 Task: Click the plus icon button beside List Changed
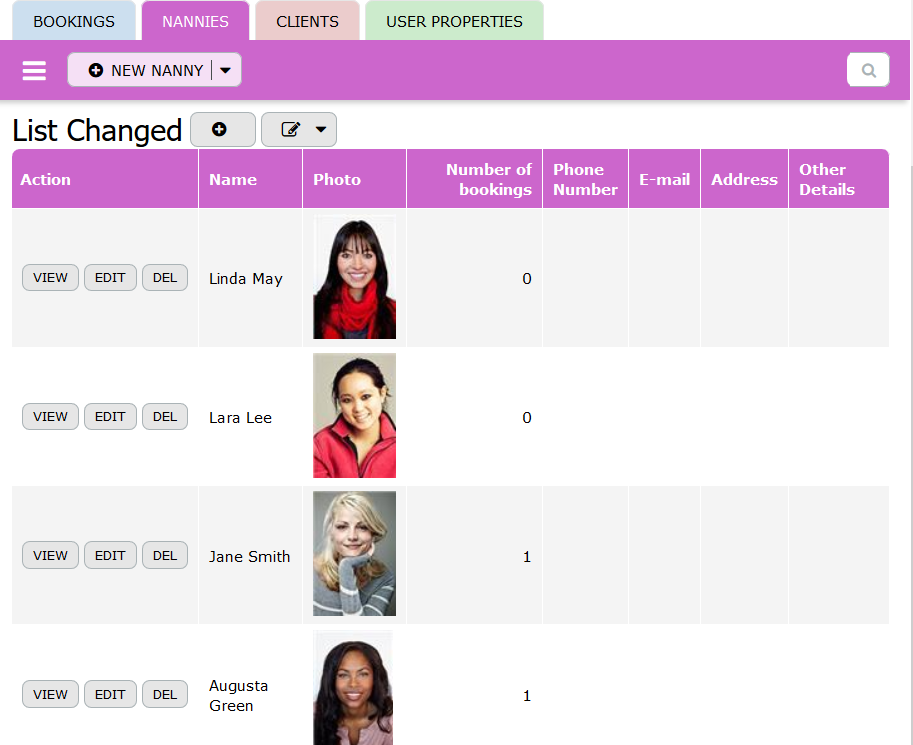click(x=222, y=130)
